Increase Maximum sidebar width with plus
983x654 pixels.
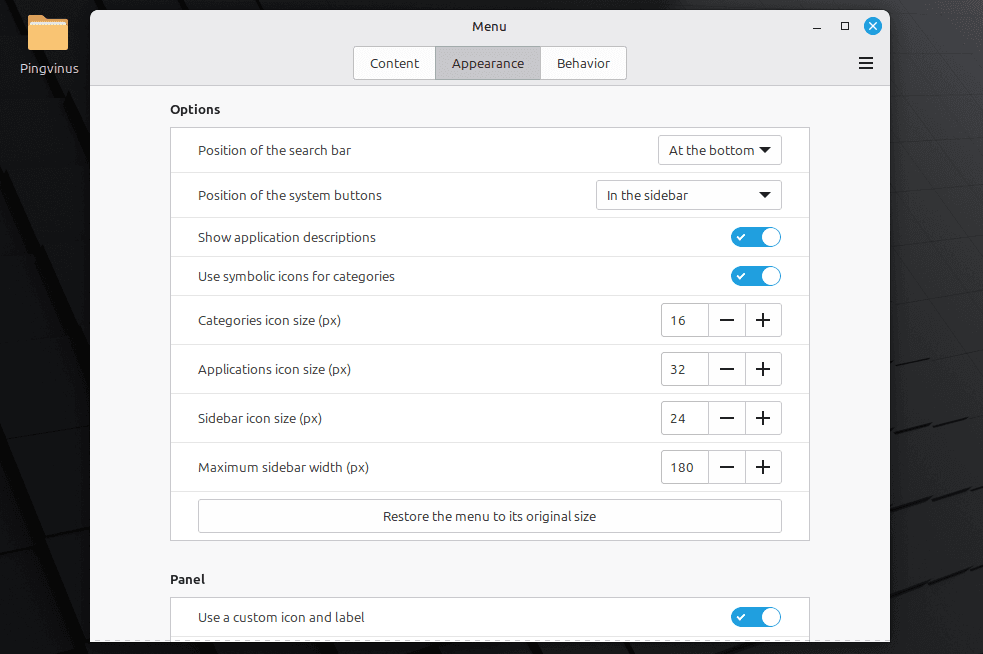point(763,467)
